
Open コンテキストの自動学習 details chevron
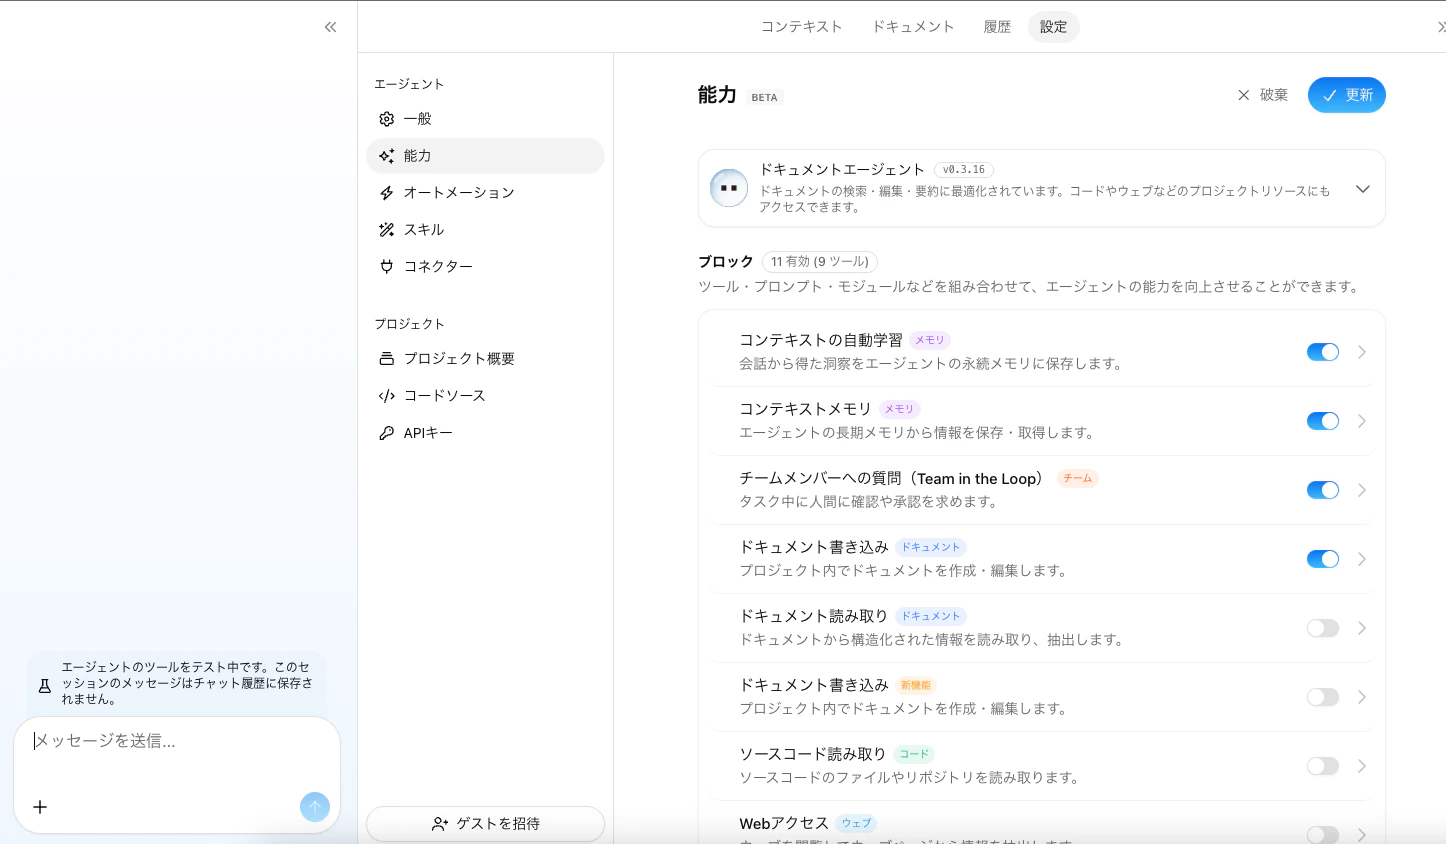tap(1362, 352)
